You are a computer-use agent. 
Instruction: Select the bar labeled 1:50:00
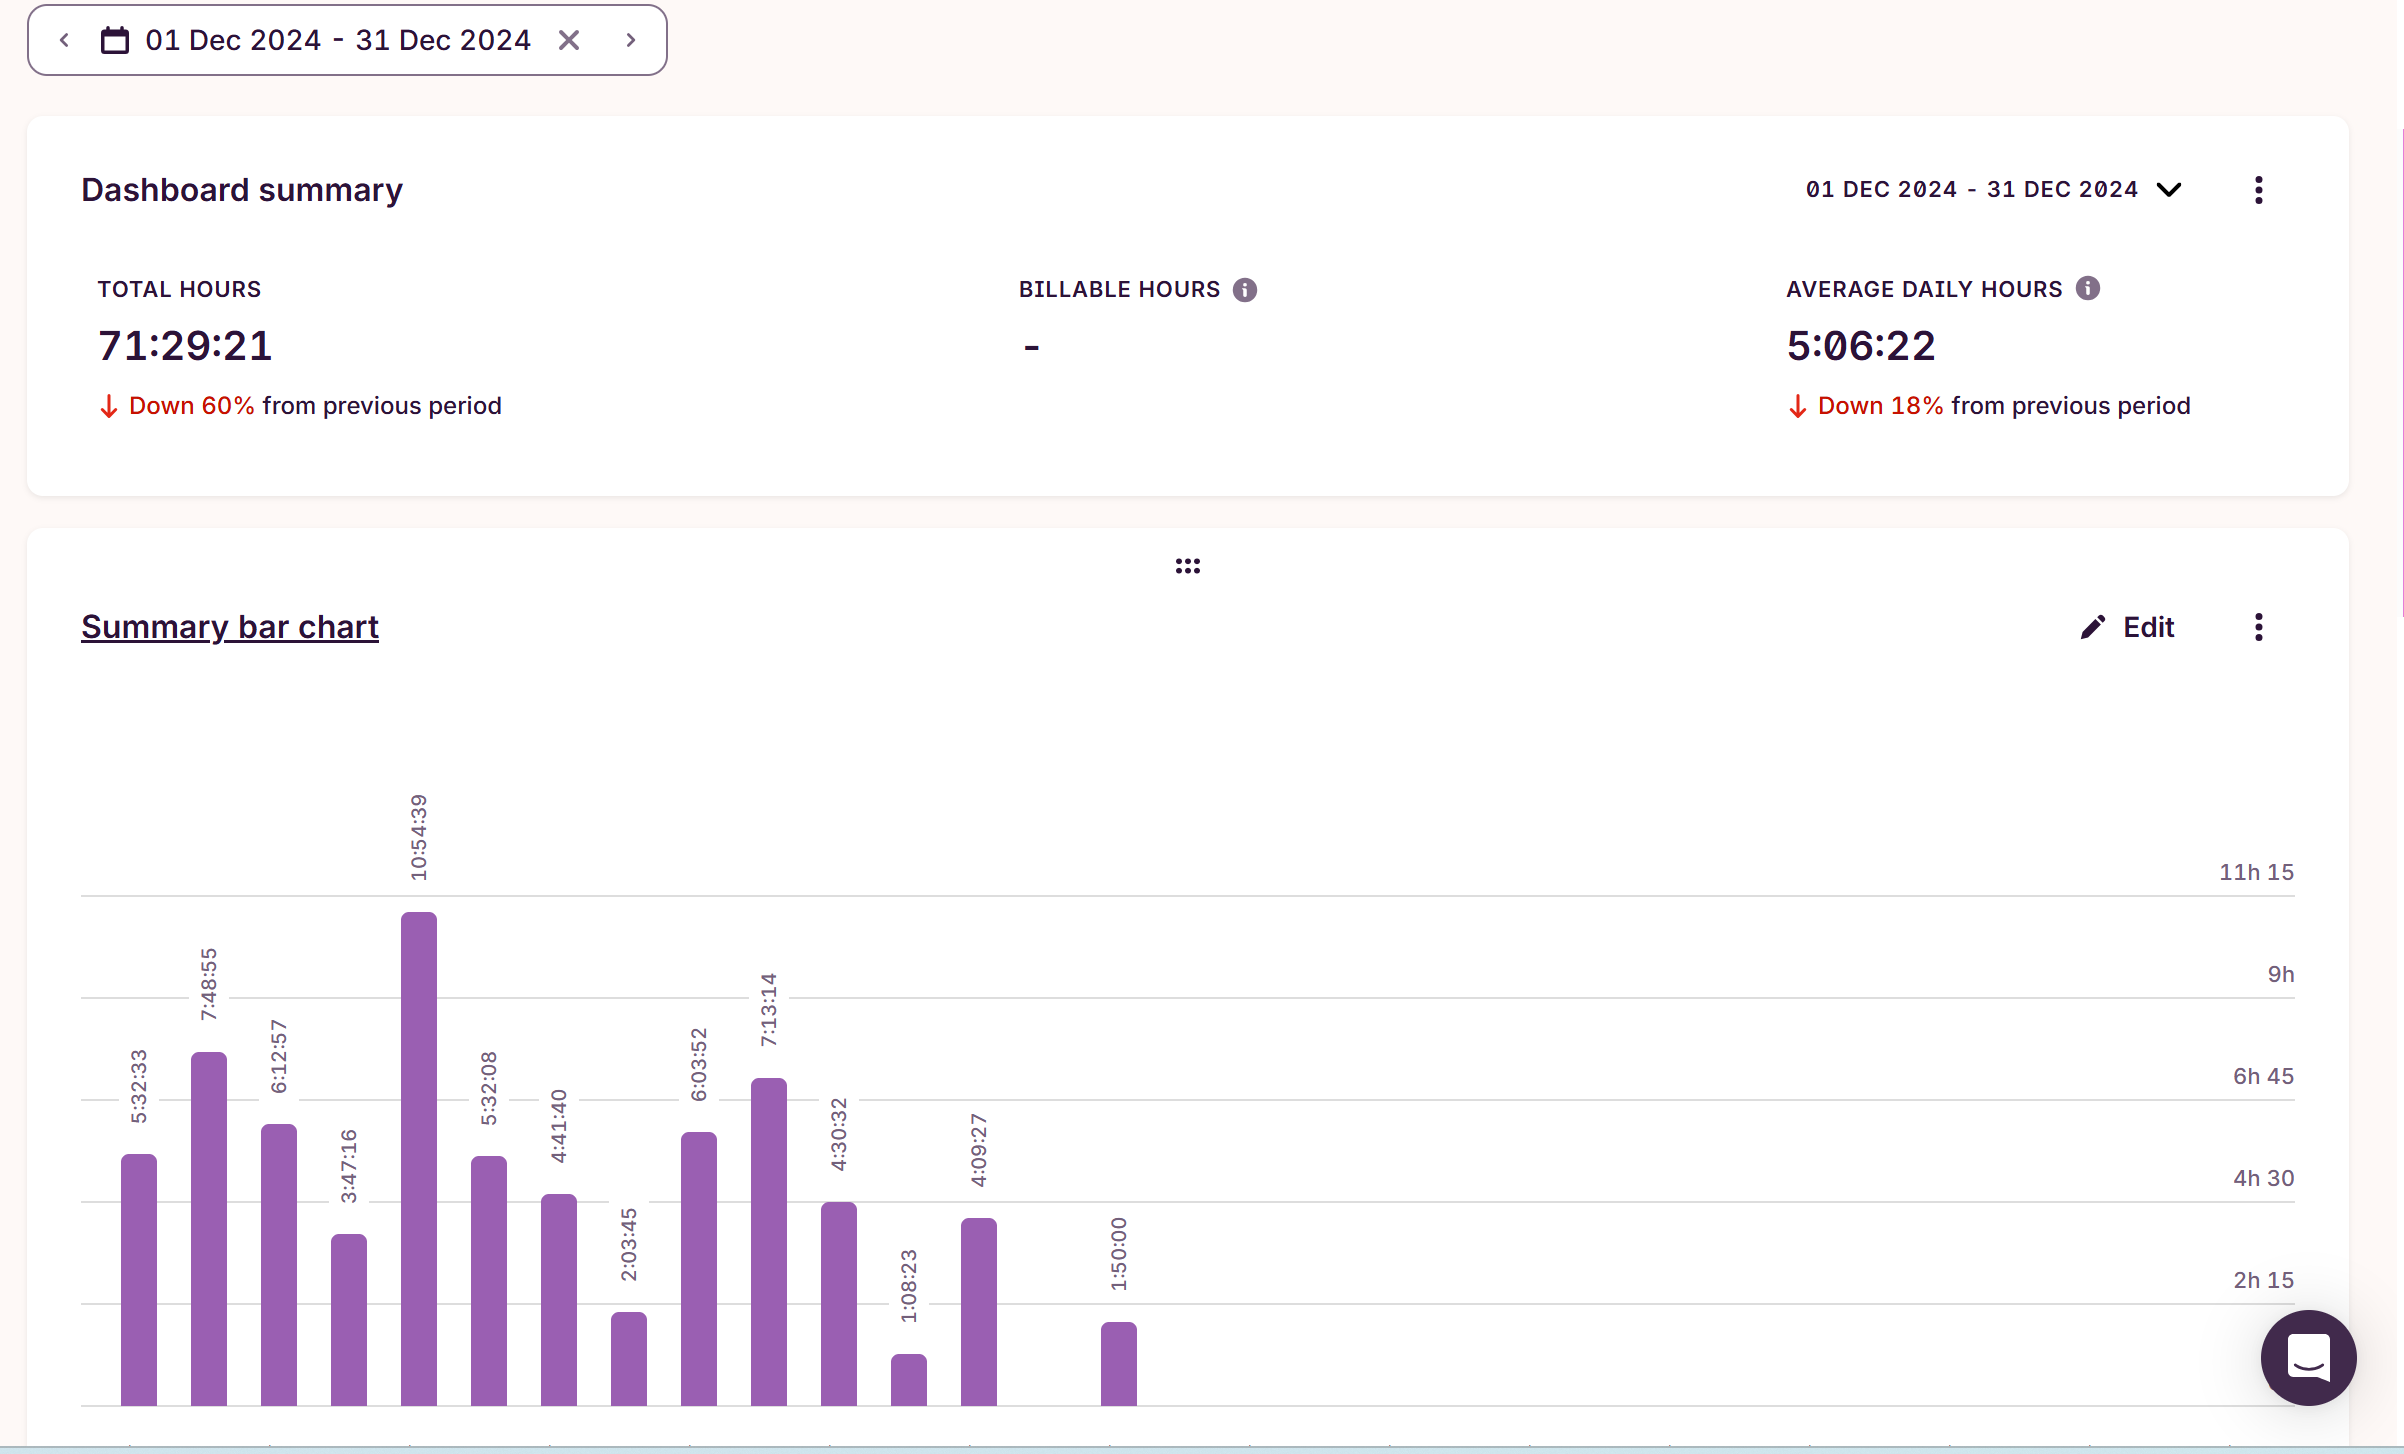tap(1119, 1364)
